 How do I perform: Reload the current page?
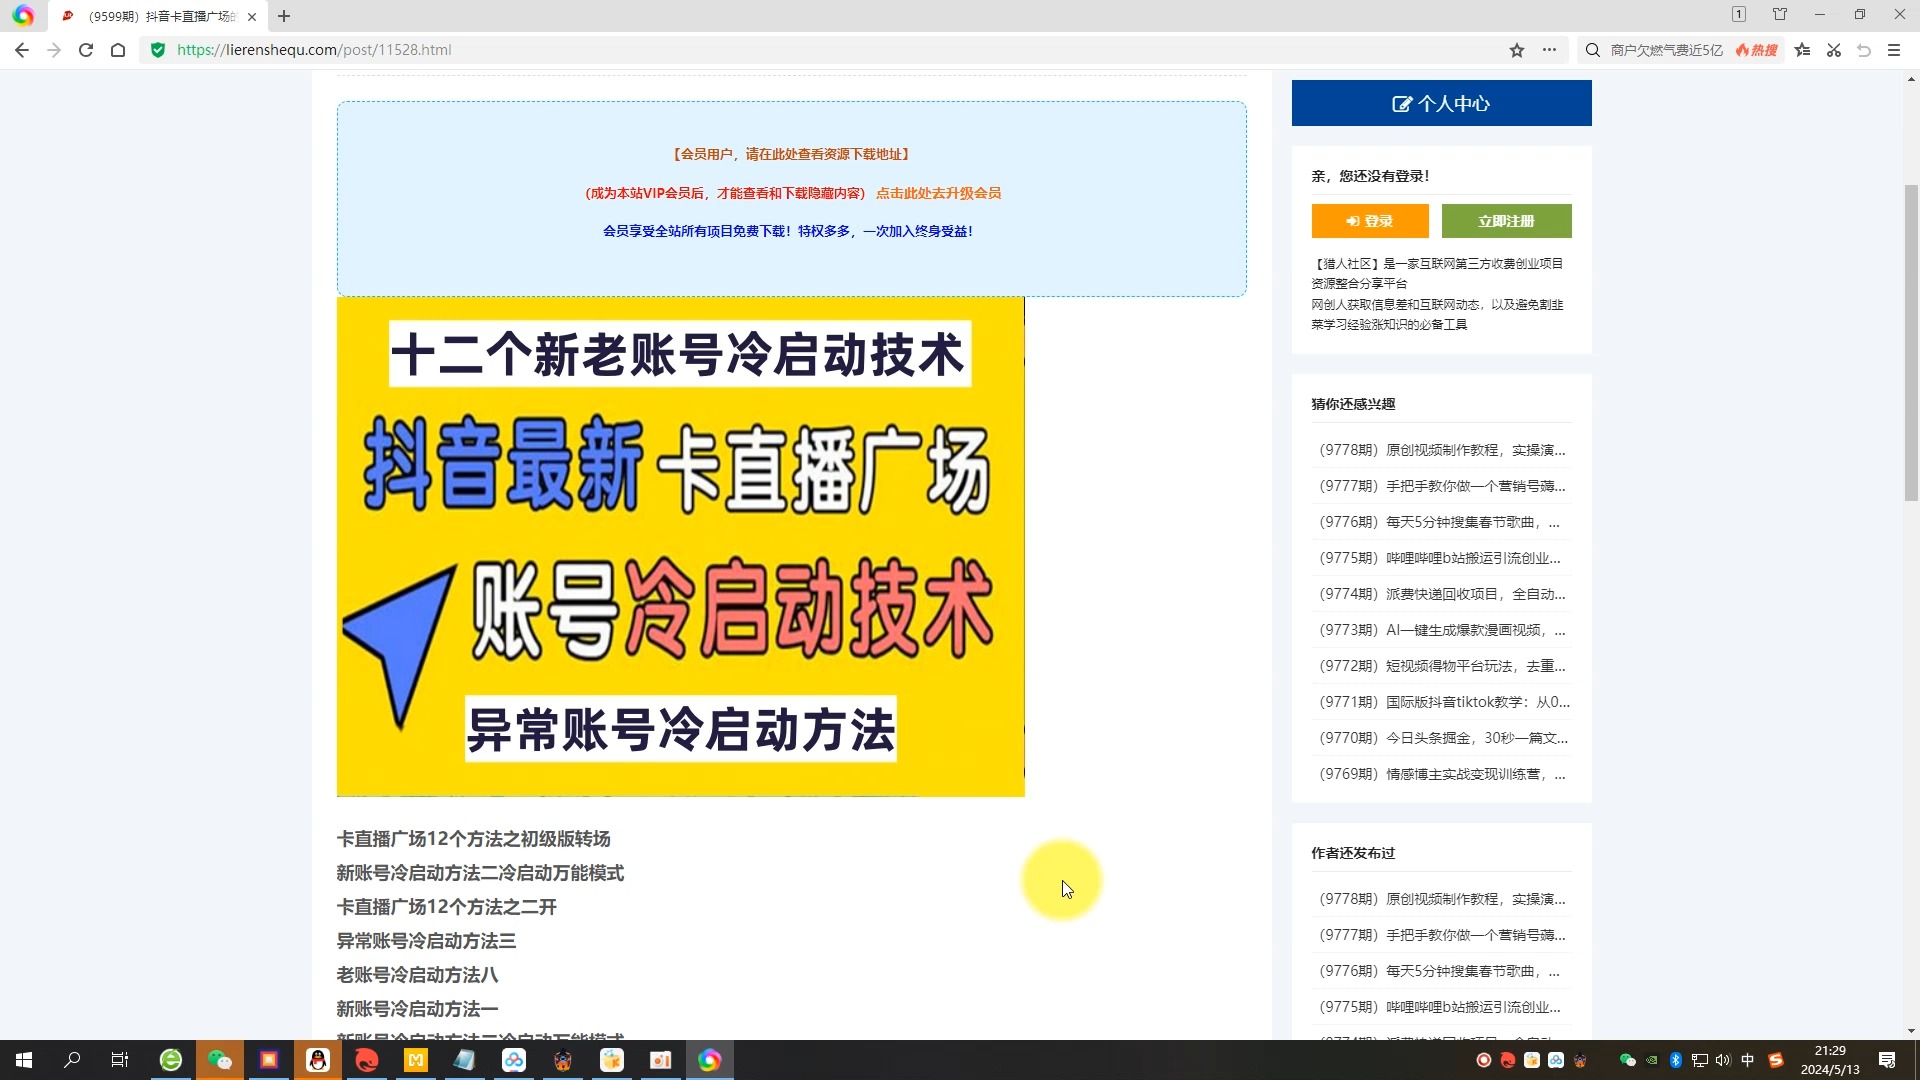point(86,50)
